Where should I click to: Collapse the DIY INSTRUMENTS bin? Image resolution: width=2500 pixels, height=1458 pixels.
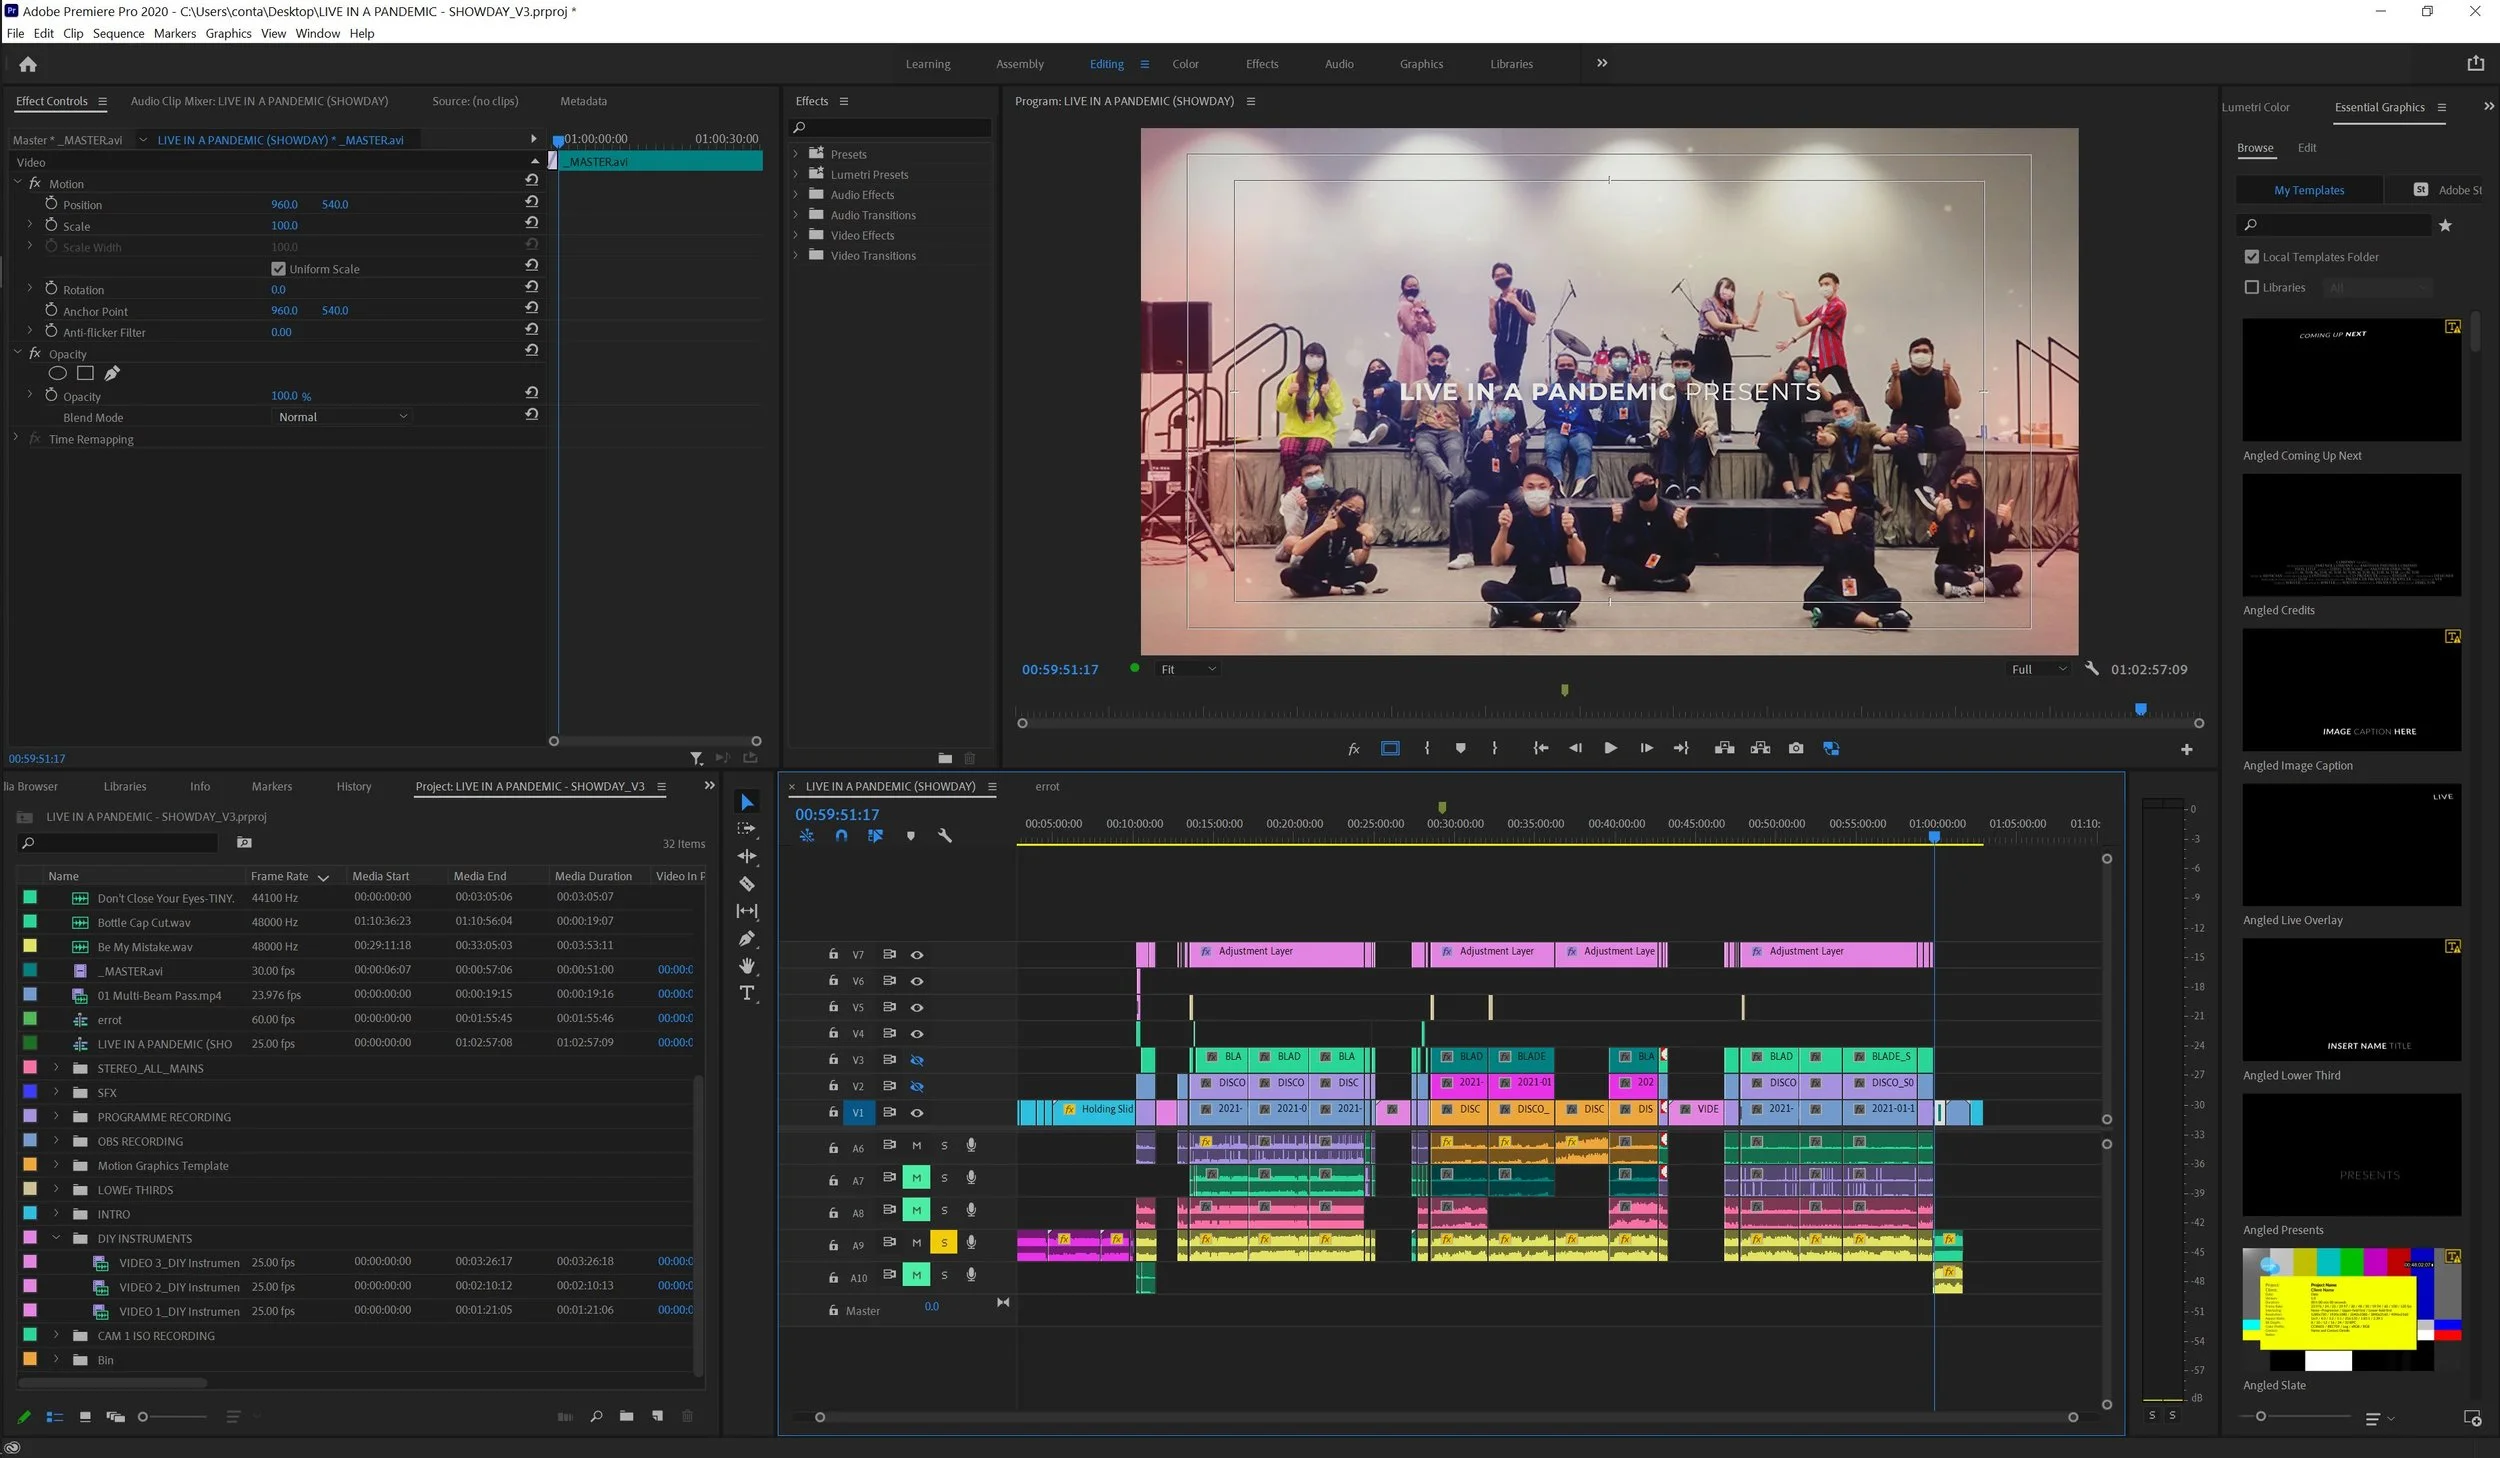pyautogui.click(x=57, y=1238)
